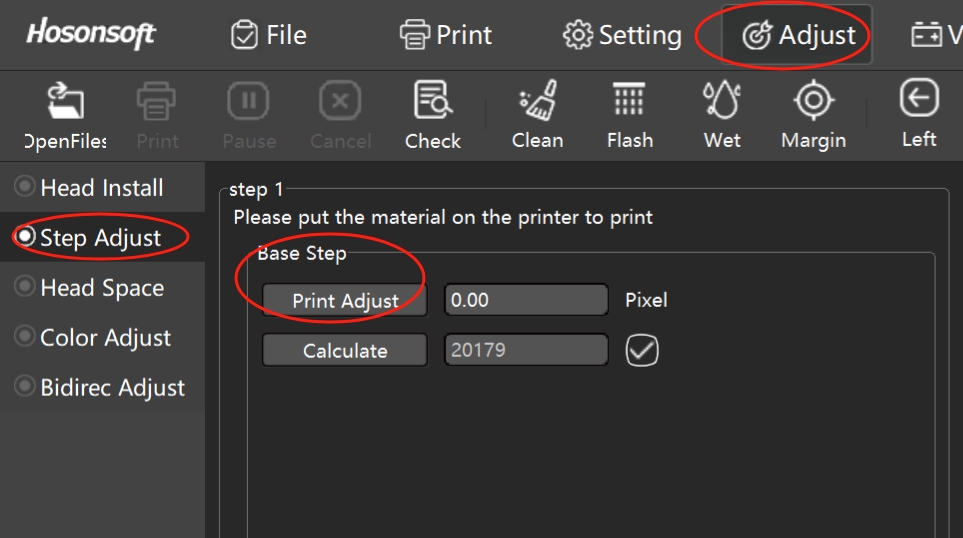Click the Pixel value field showing 0.00
963x538 pixels.
point(526,300)
